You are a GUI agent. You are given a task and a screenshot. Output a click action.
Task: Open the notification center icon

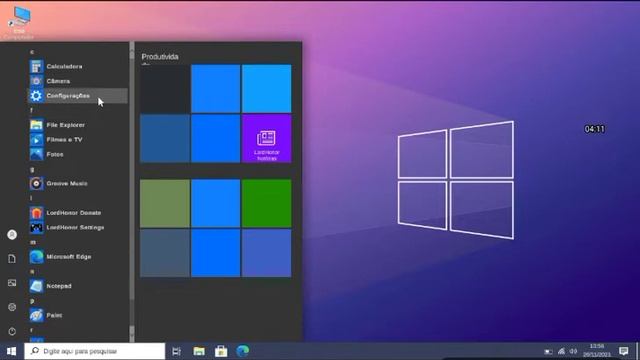click(624, 351)
